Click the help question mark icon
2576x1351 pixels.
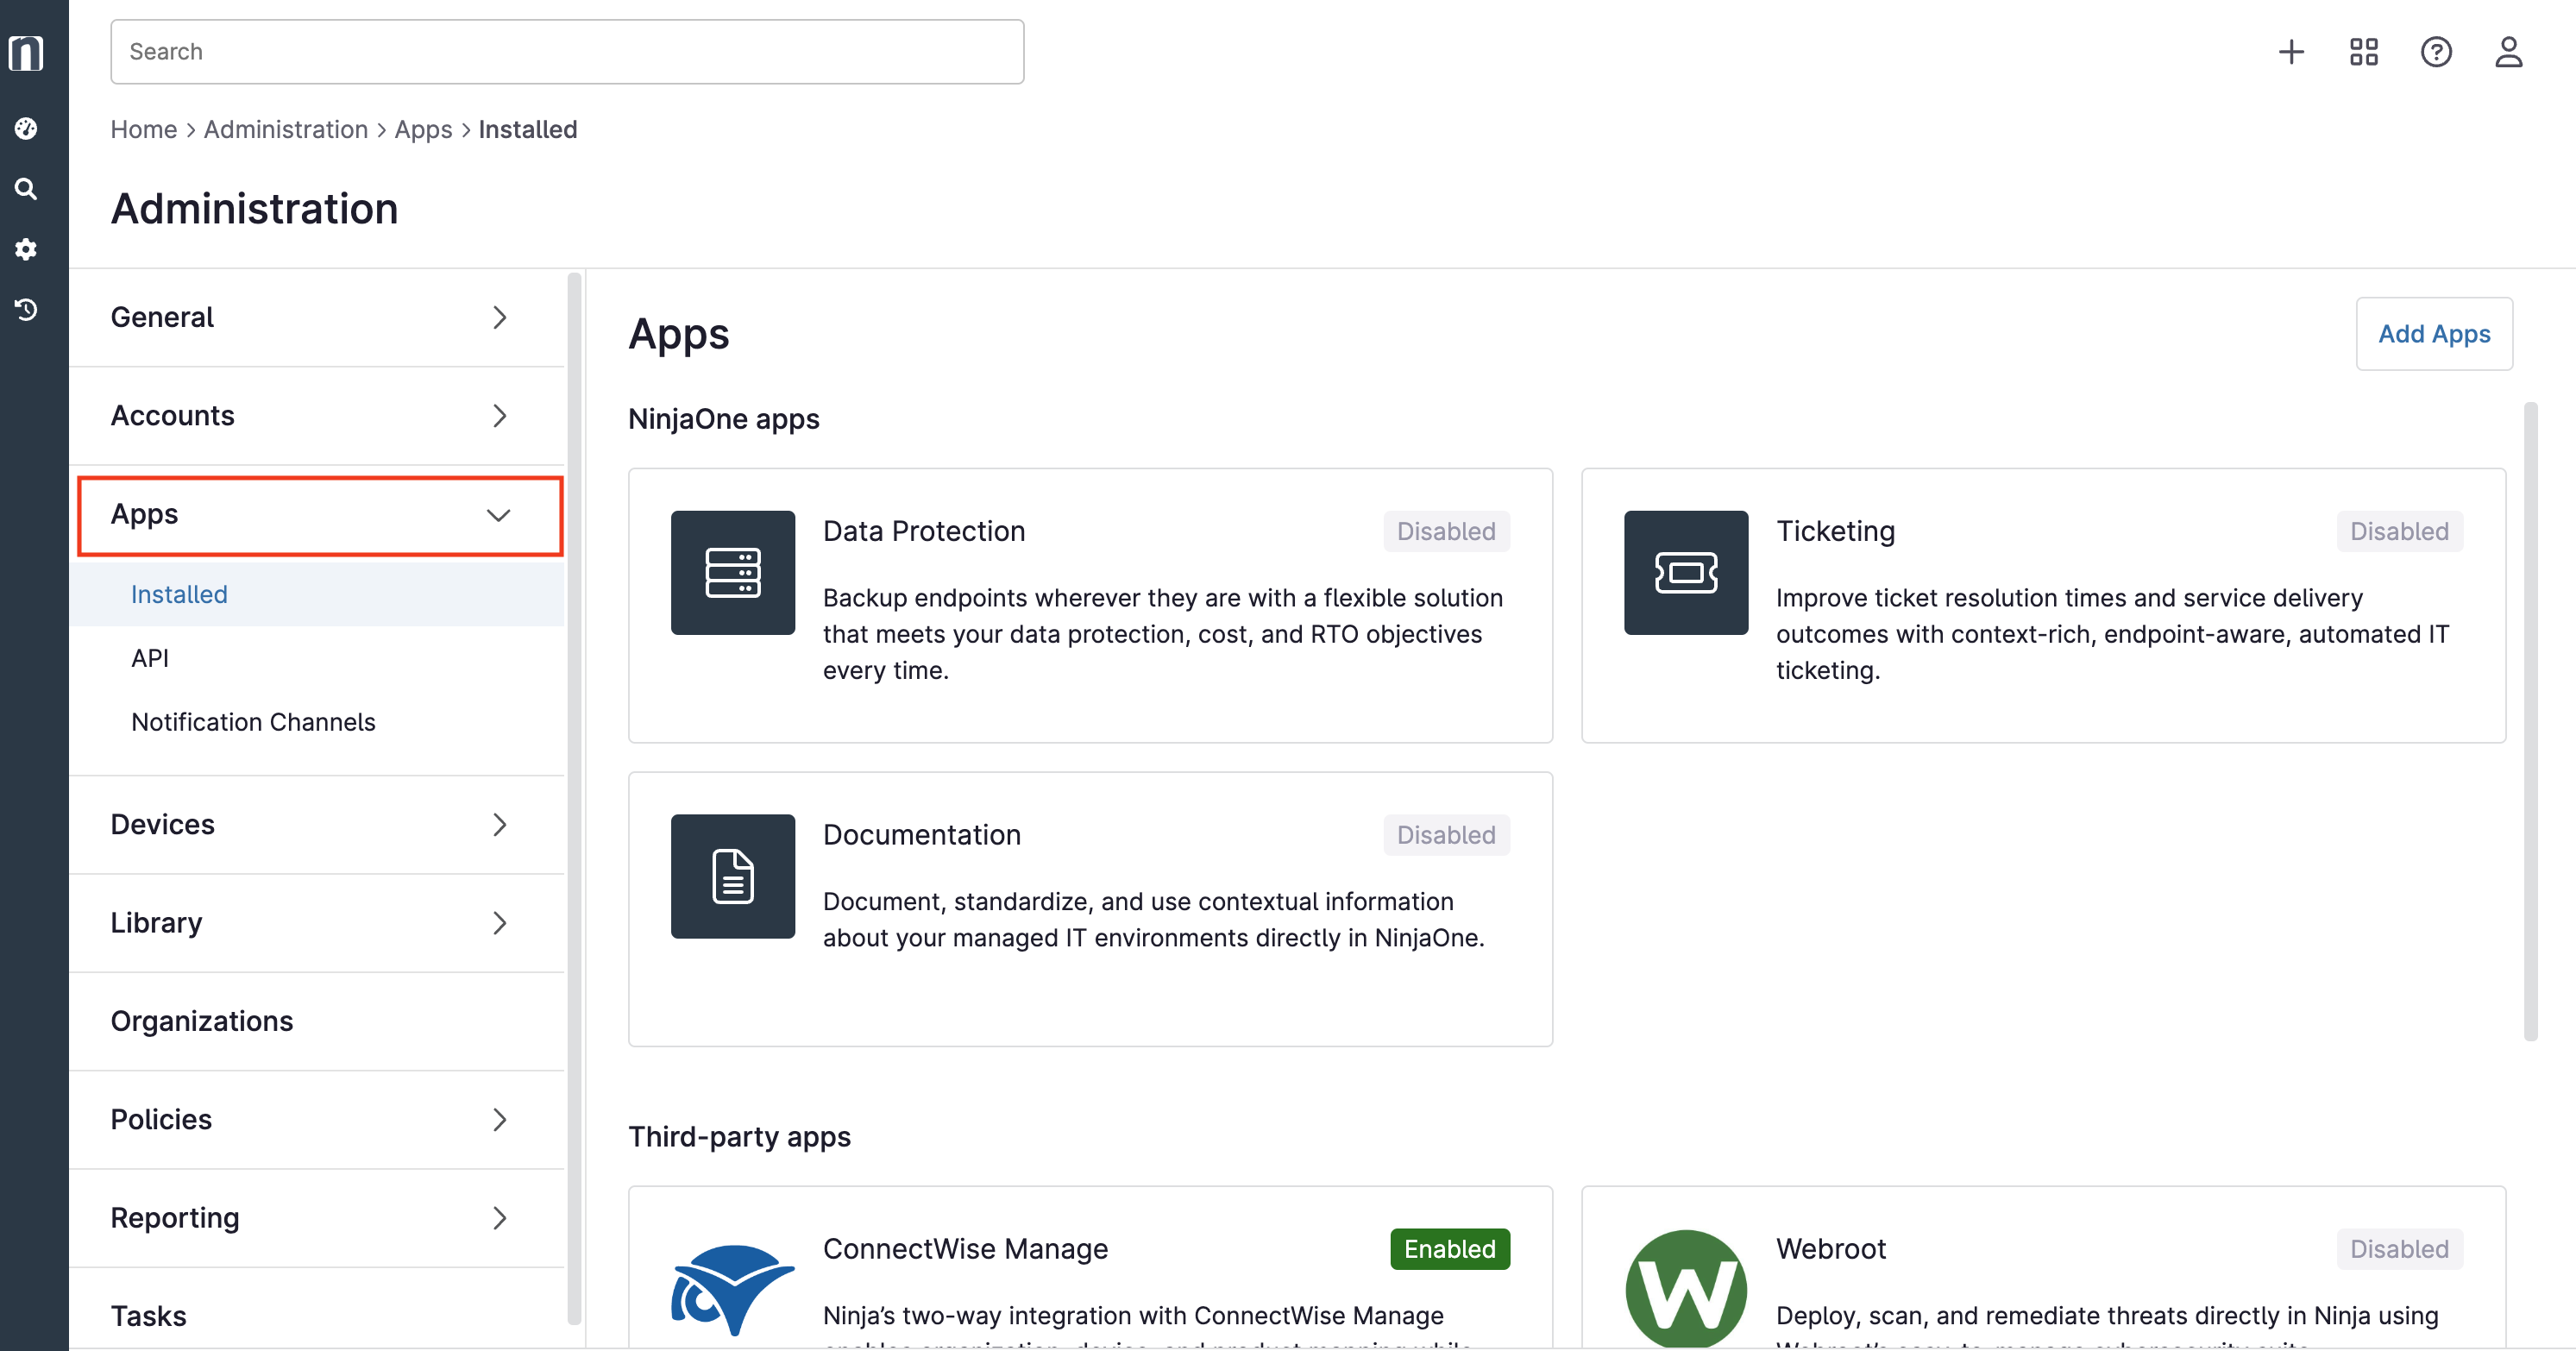click(2436, 52)
